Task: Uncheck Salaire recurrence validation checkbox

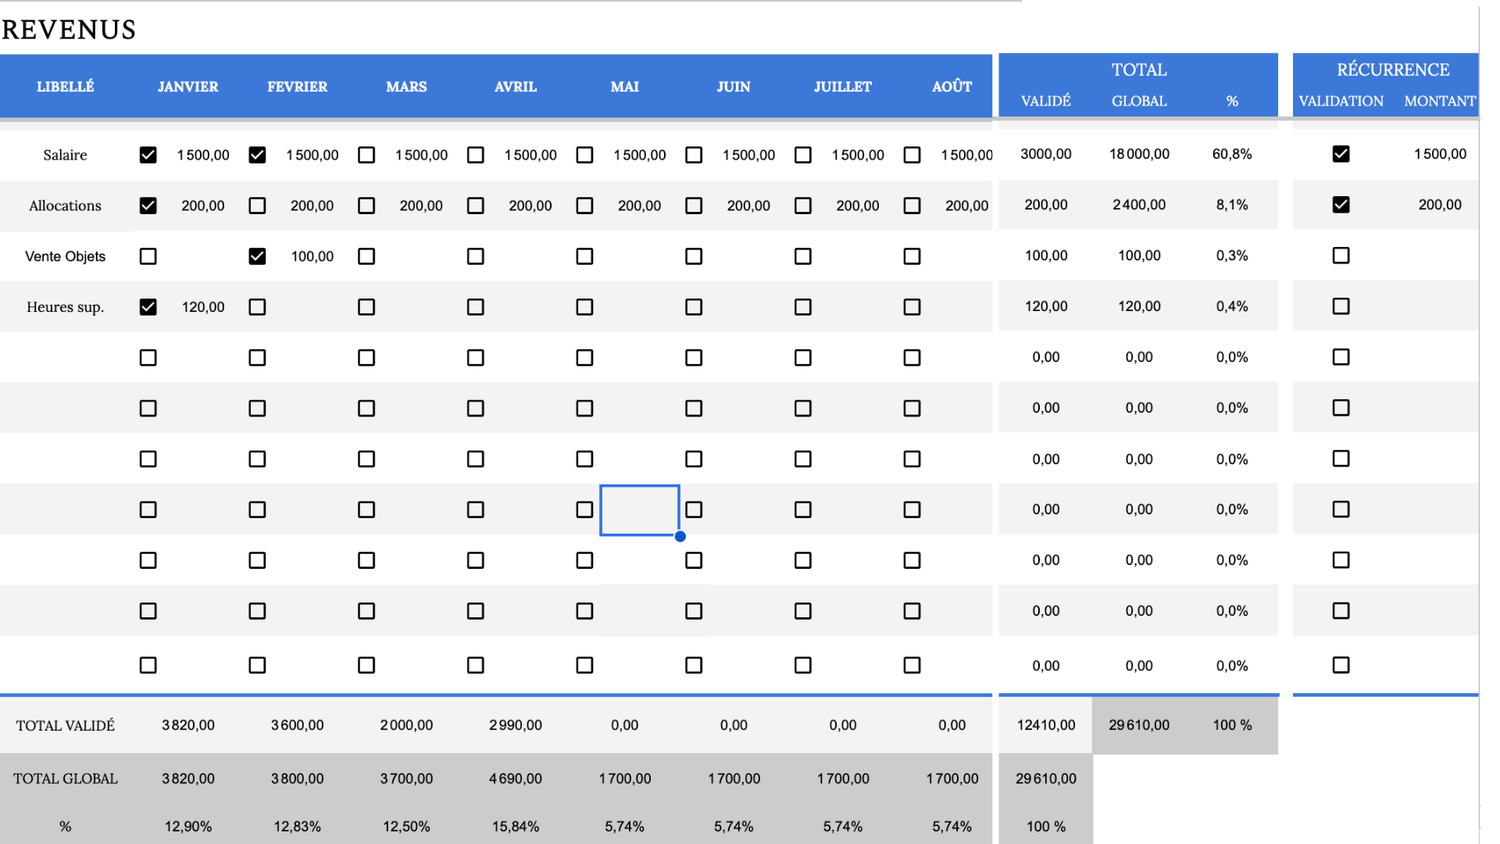Action: 1341,154
